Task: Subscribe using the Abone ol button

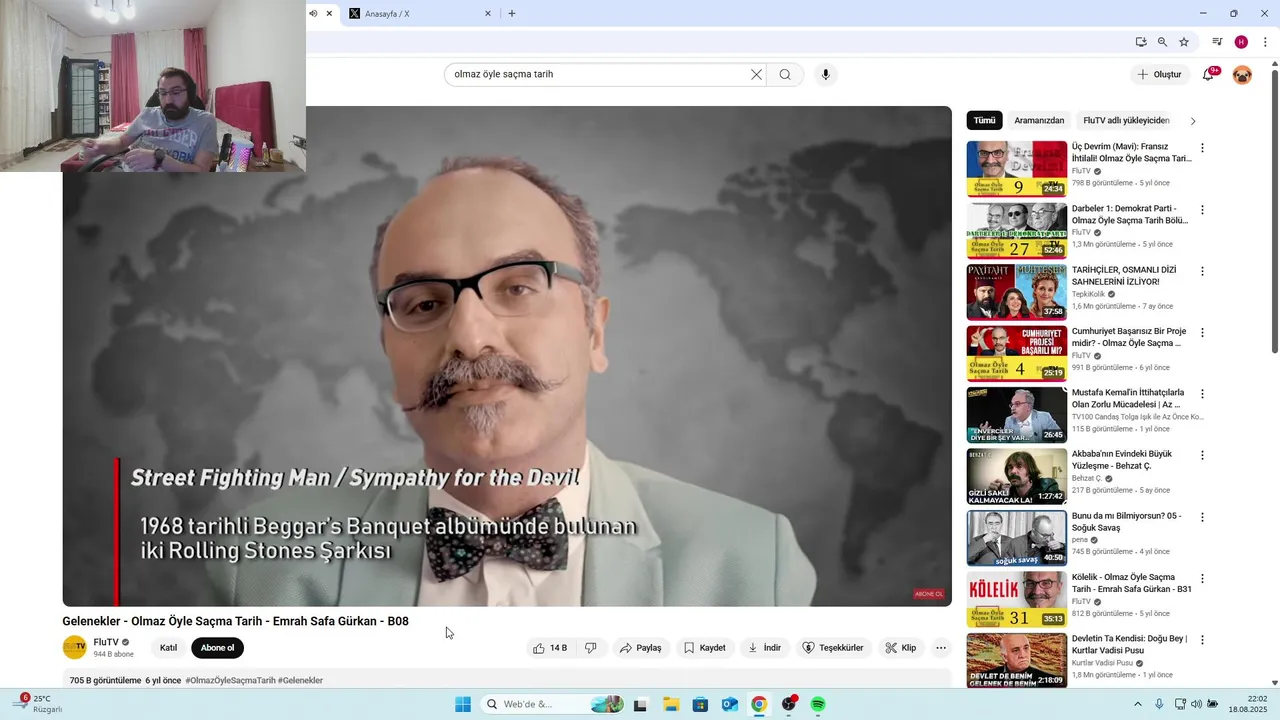Action: pos(217,648)
